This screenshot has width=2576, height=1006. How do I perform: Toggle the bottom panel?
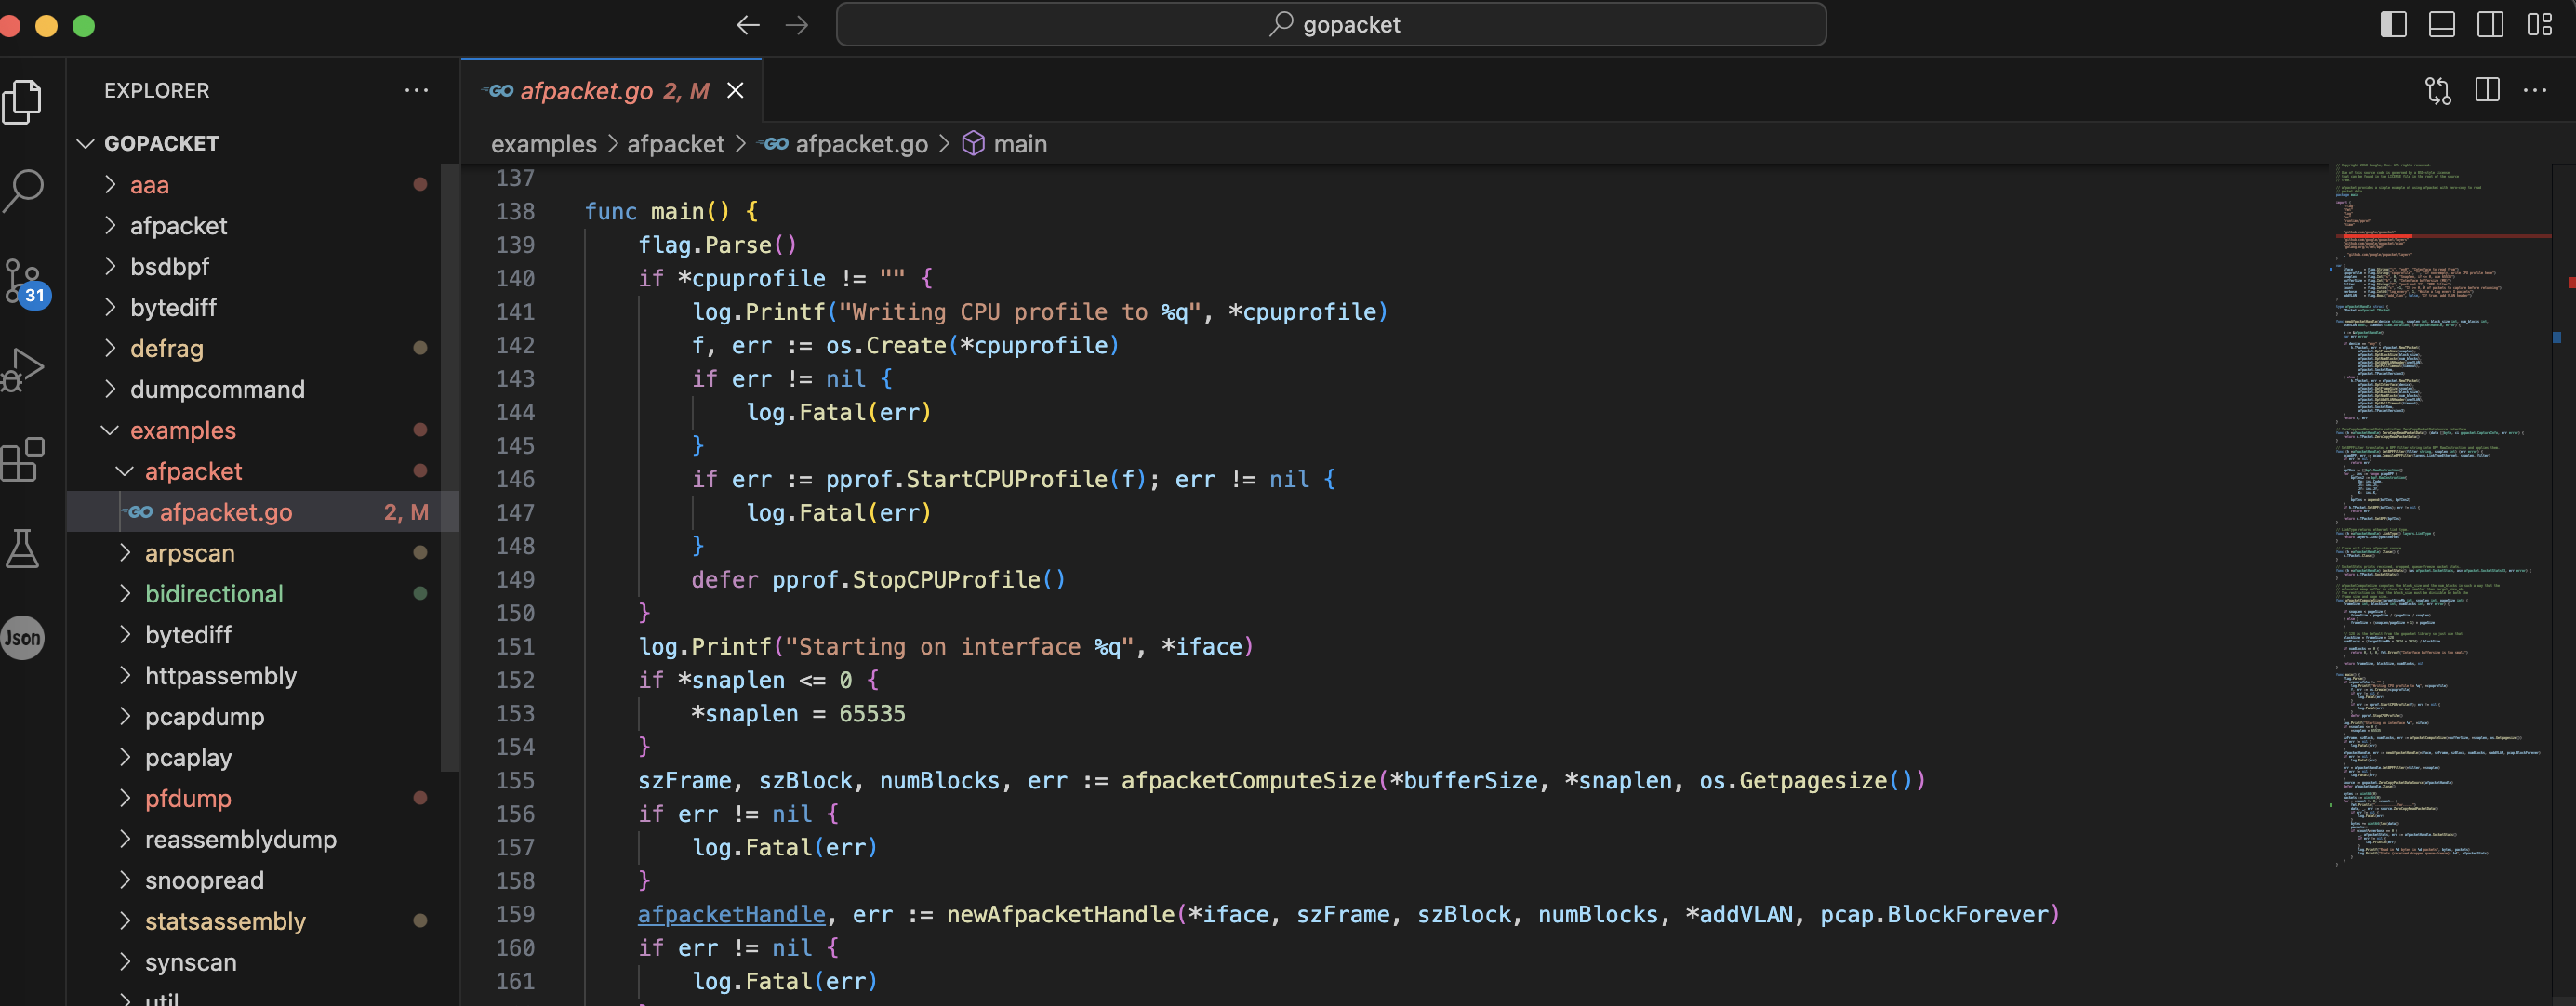coord(2442,25)
